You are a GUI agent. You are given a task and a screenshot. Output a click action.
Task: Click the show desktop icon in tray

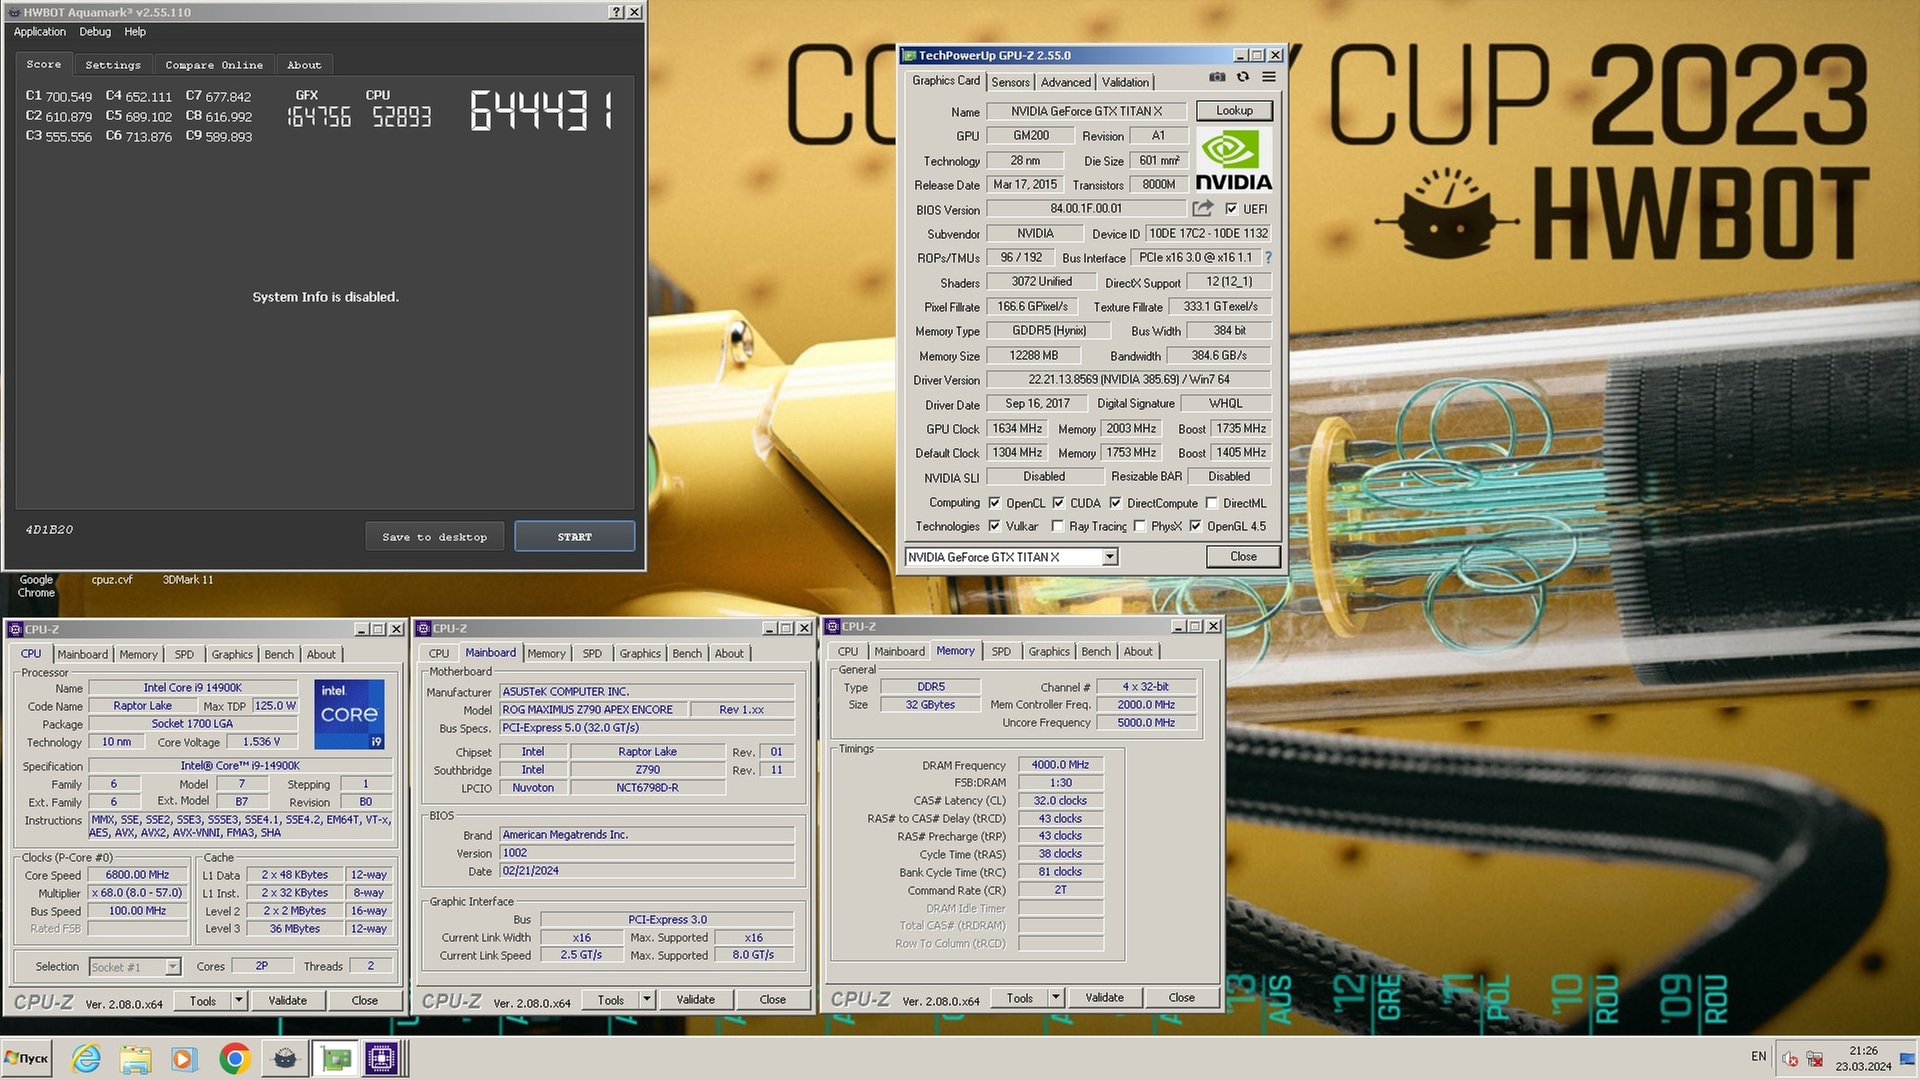[x=1908, y=1059]
